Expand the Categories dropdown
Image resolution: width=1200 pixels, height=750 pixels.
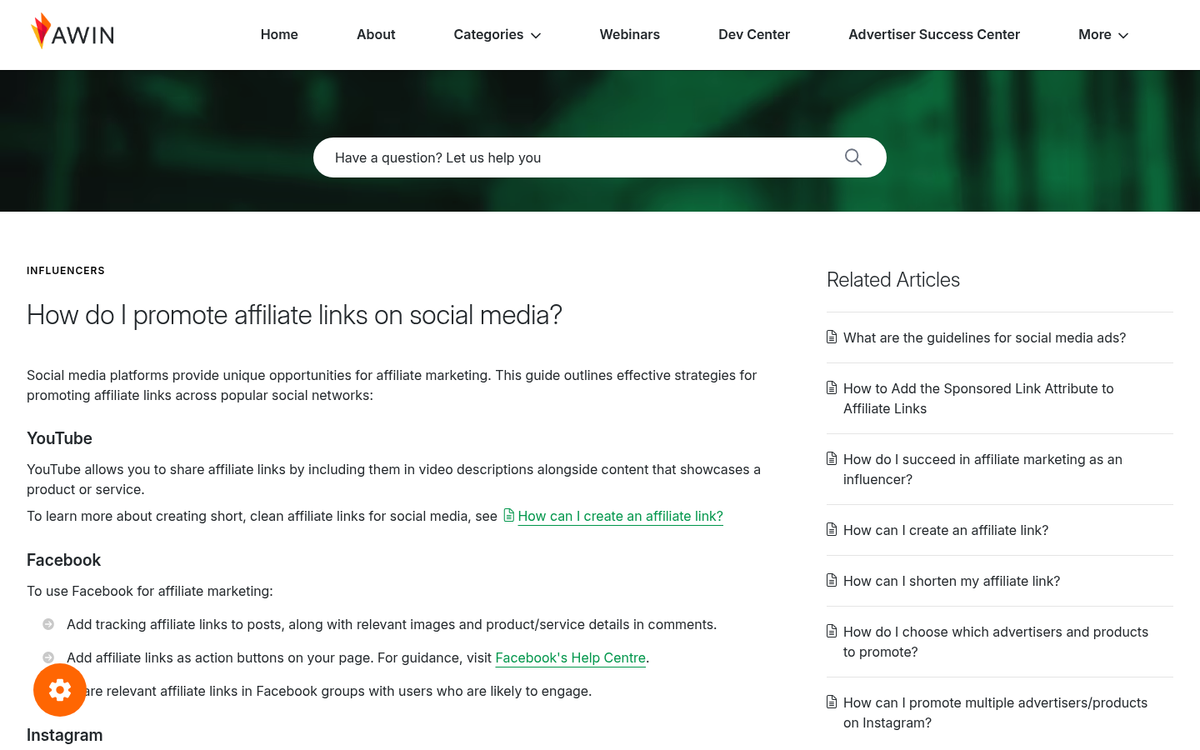point(497,34)
